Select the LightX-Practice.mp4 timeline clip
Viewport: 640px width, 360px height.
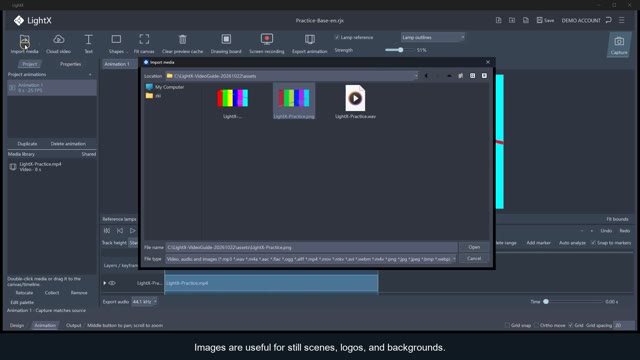tap(271, 283)
